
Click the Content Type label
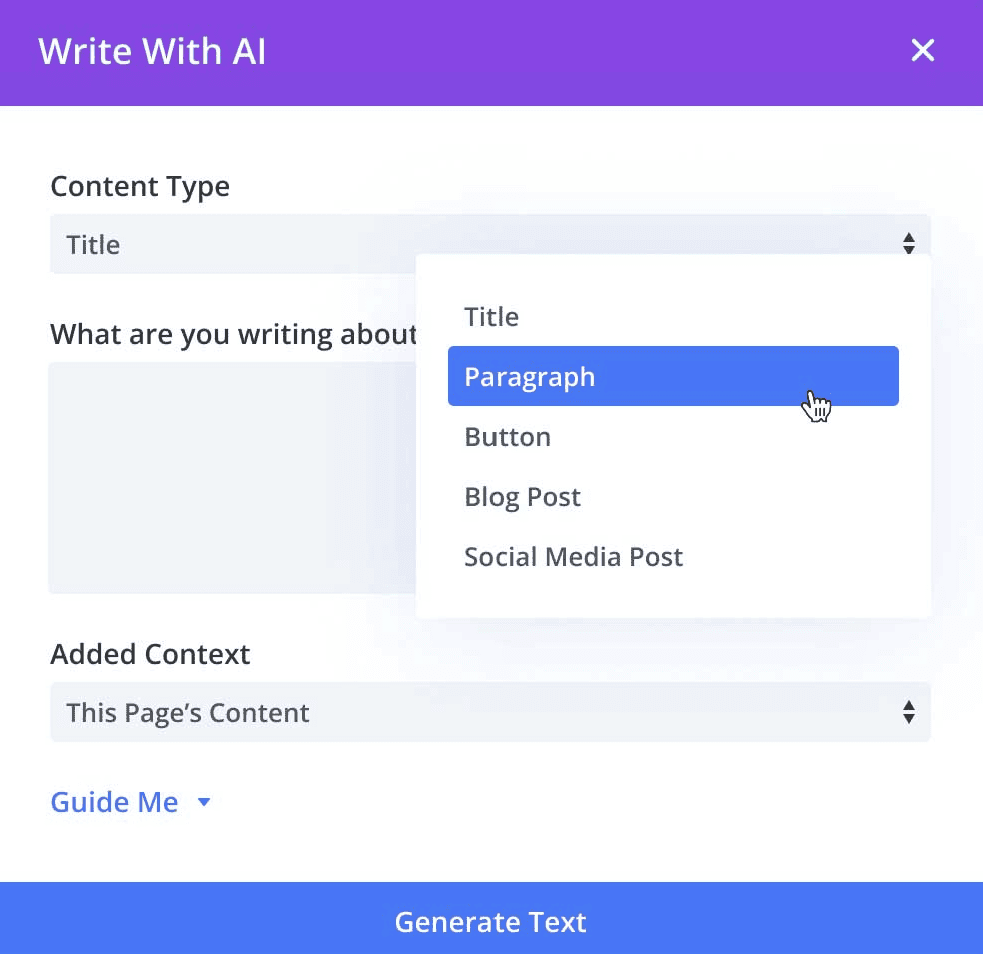click(140, 186)
